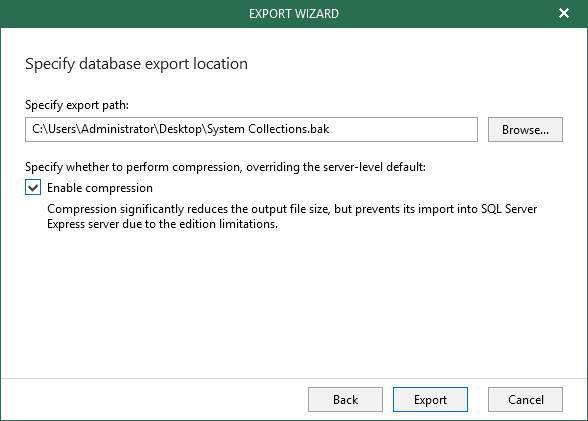Place cursor at C:\Users start of path

pos(33,129)
